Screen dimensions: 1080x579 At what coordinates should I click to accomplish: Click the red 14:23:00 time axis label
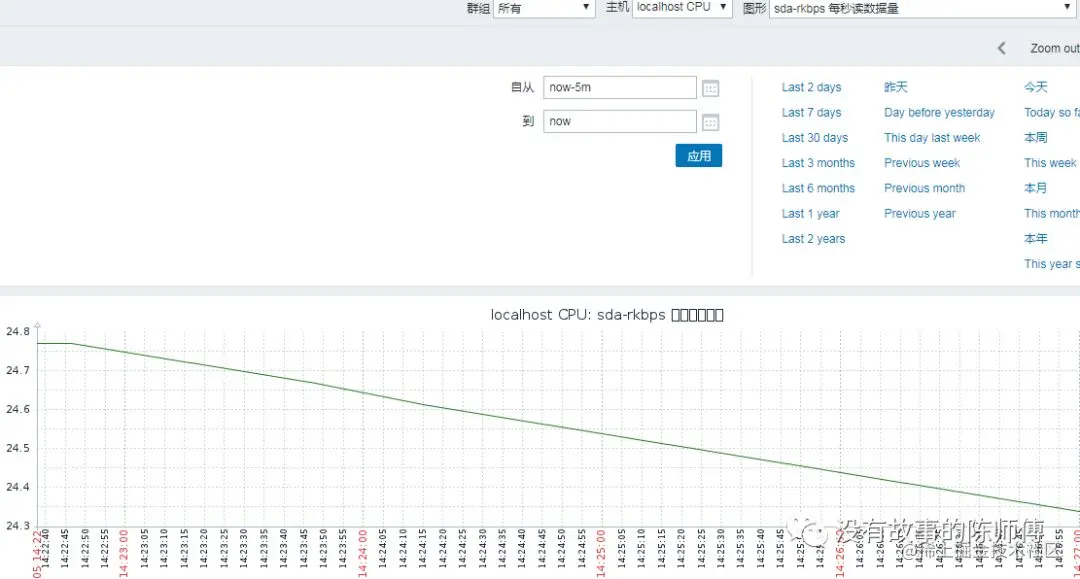(x=123, y=554)
